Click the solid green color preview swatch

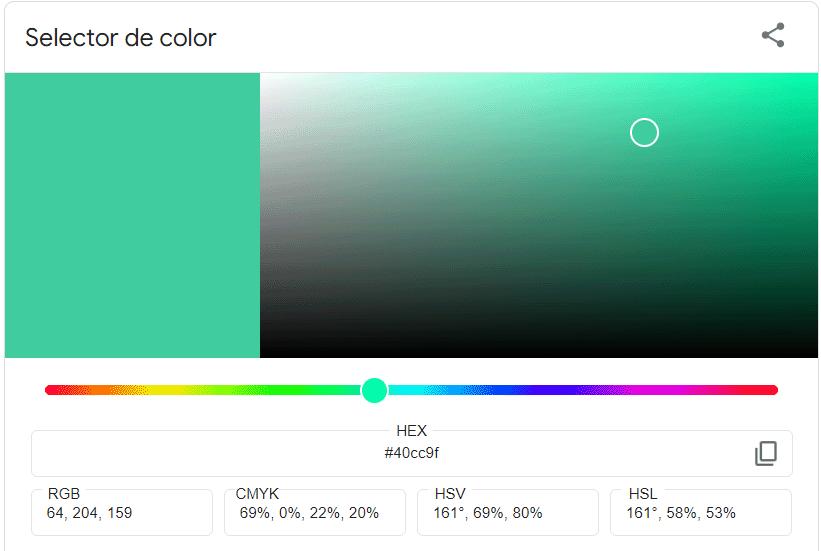point(132,215)
